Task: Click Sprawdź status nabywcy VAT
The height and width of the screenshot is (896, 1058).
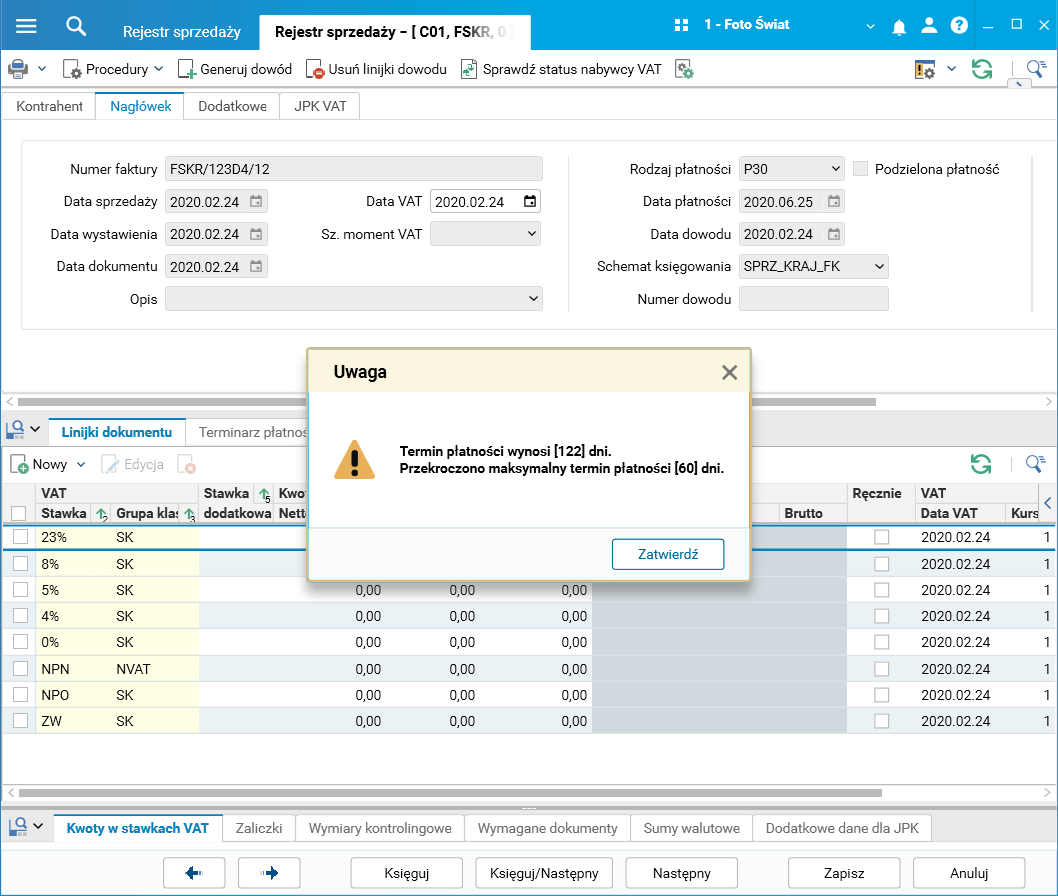Action: [561, 69]
